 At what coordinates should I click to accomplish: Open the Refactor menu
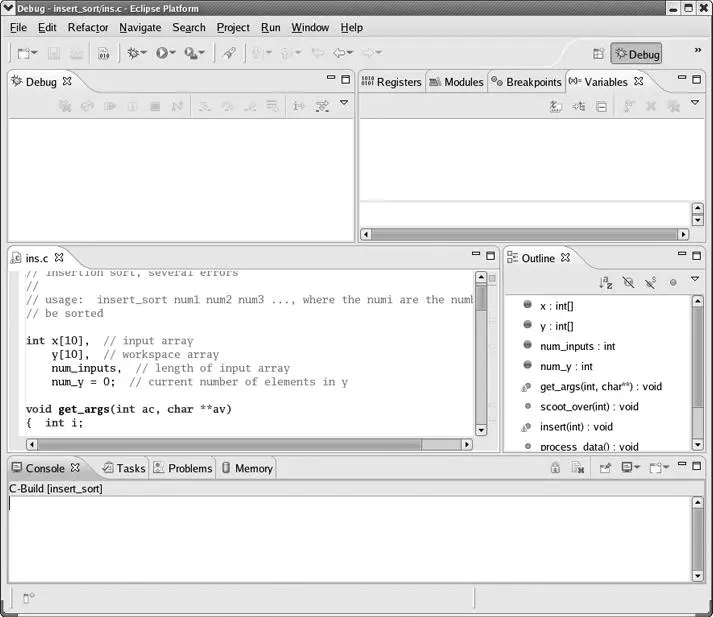tap(88, 28)
